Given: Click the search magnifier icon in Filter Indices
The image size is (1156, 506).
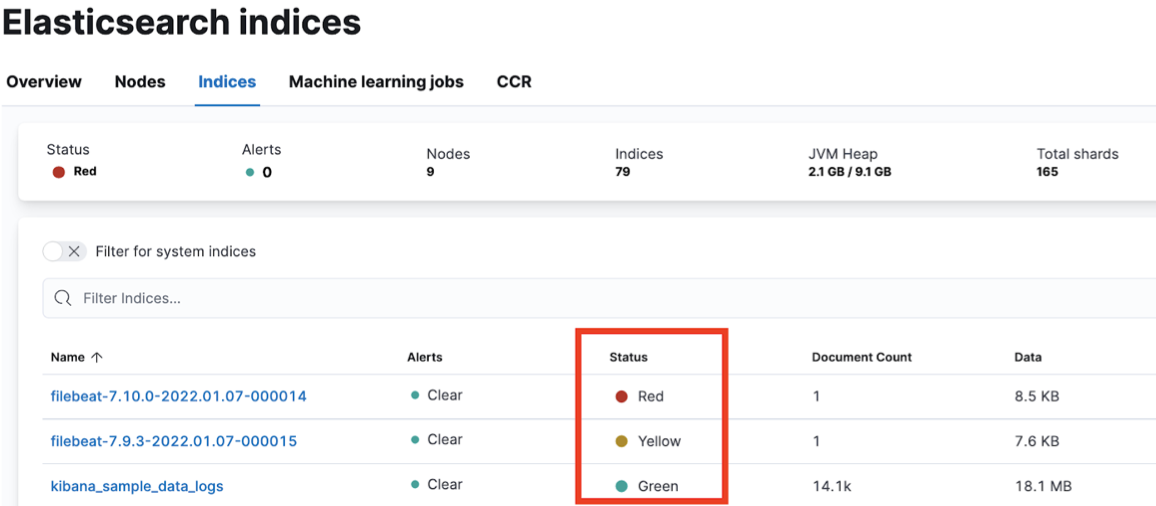Looking at the screenshot, I should (x=63, y=298).
